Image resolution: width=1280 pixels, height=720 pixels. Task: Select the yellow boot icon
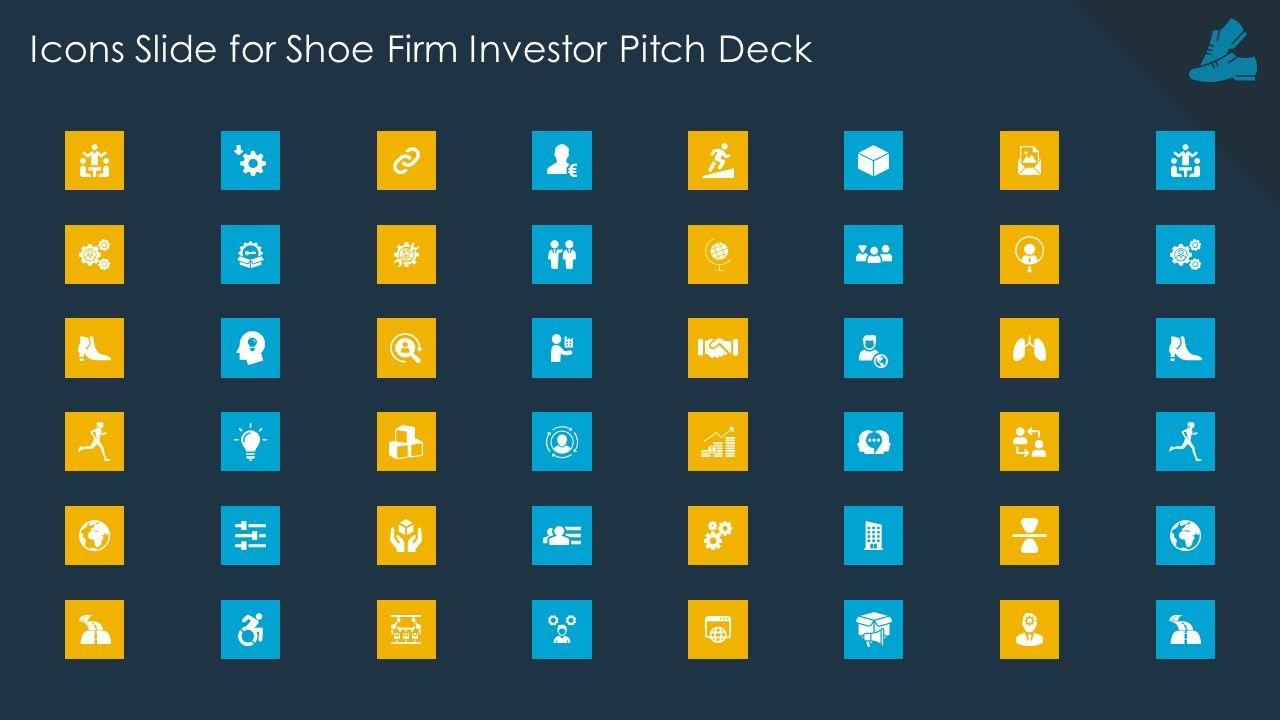94,348
